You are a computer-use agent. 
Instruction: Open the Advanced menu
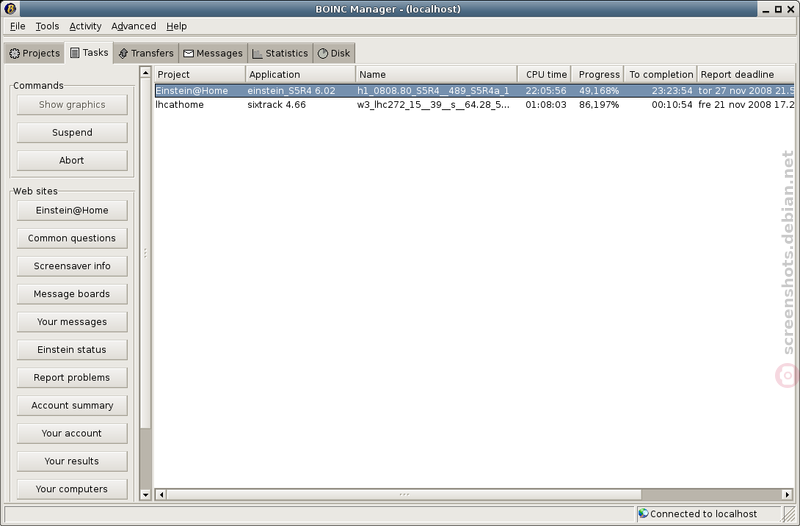134,26
